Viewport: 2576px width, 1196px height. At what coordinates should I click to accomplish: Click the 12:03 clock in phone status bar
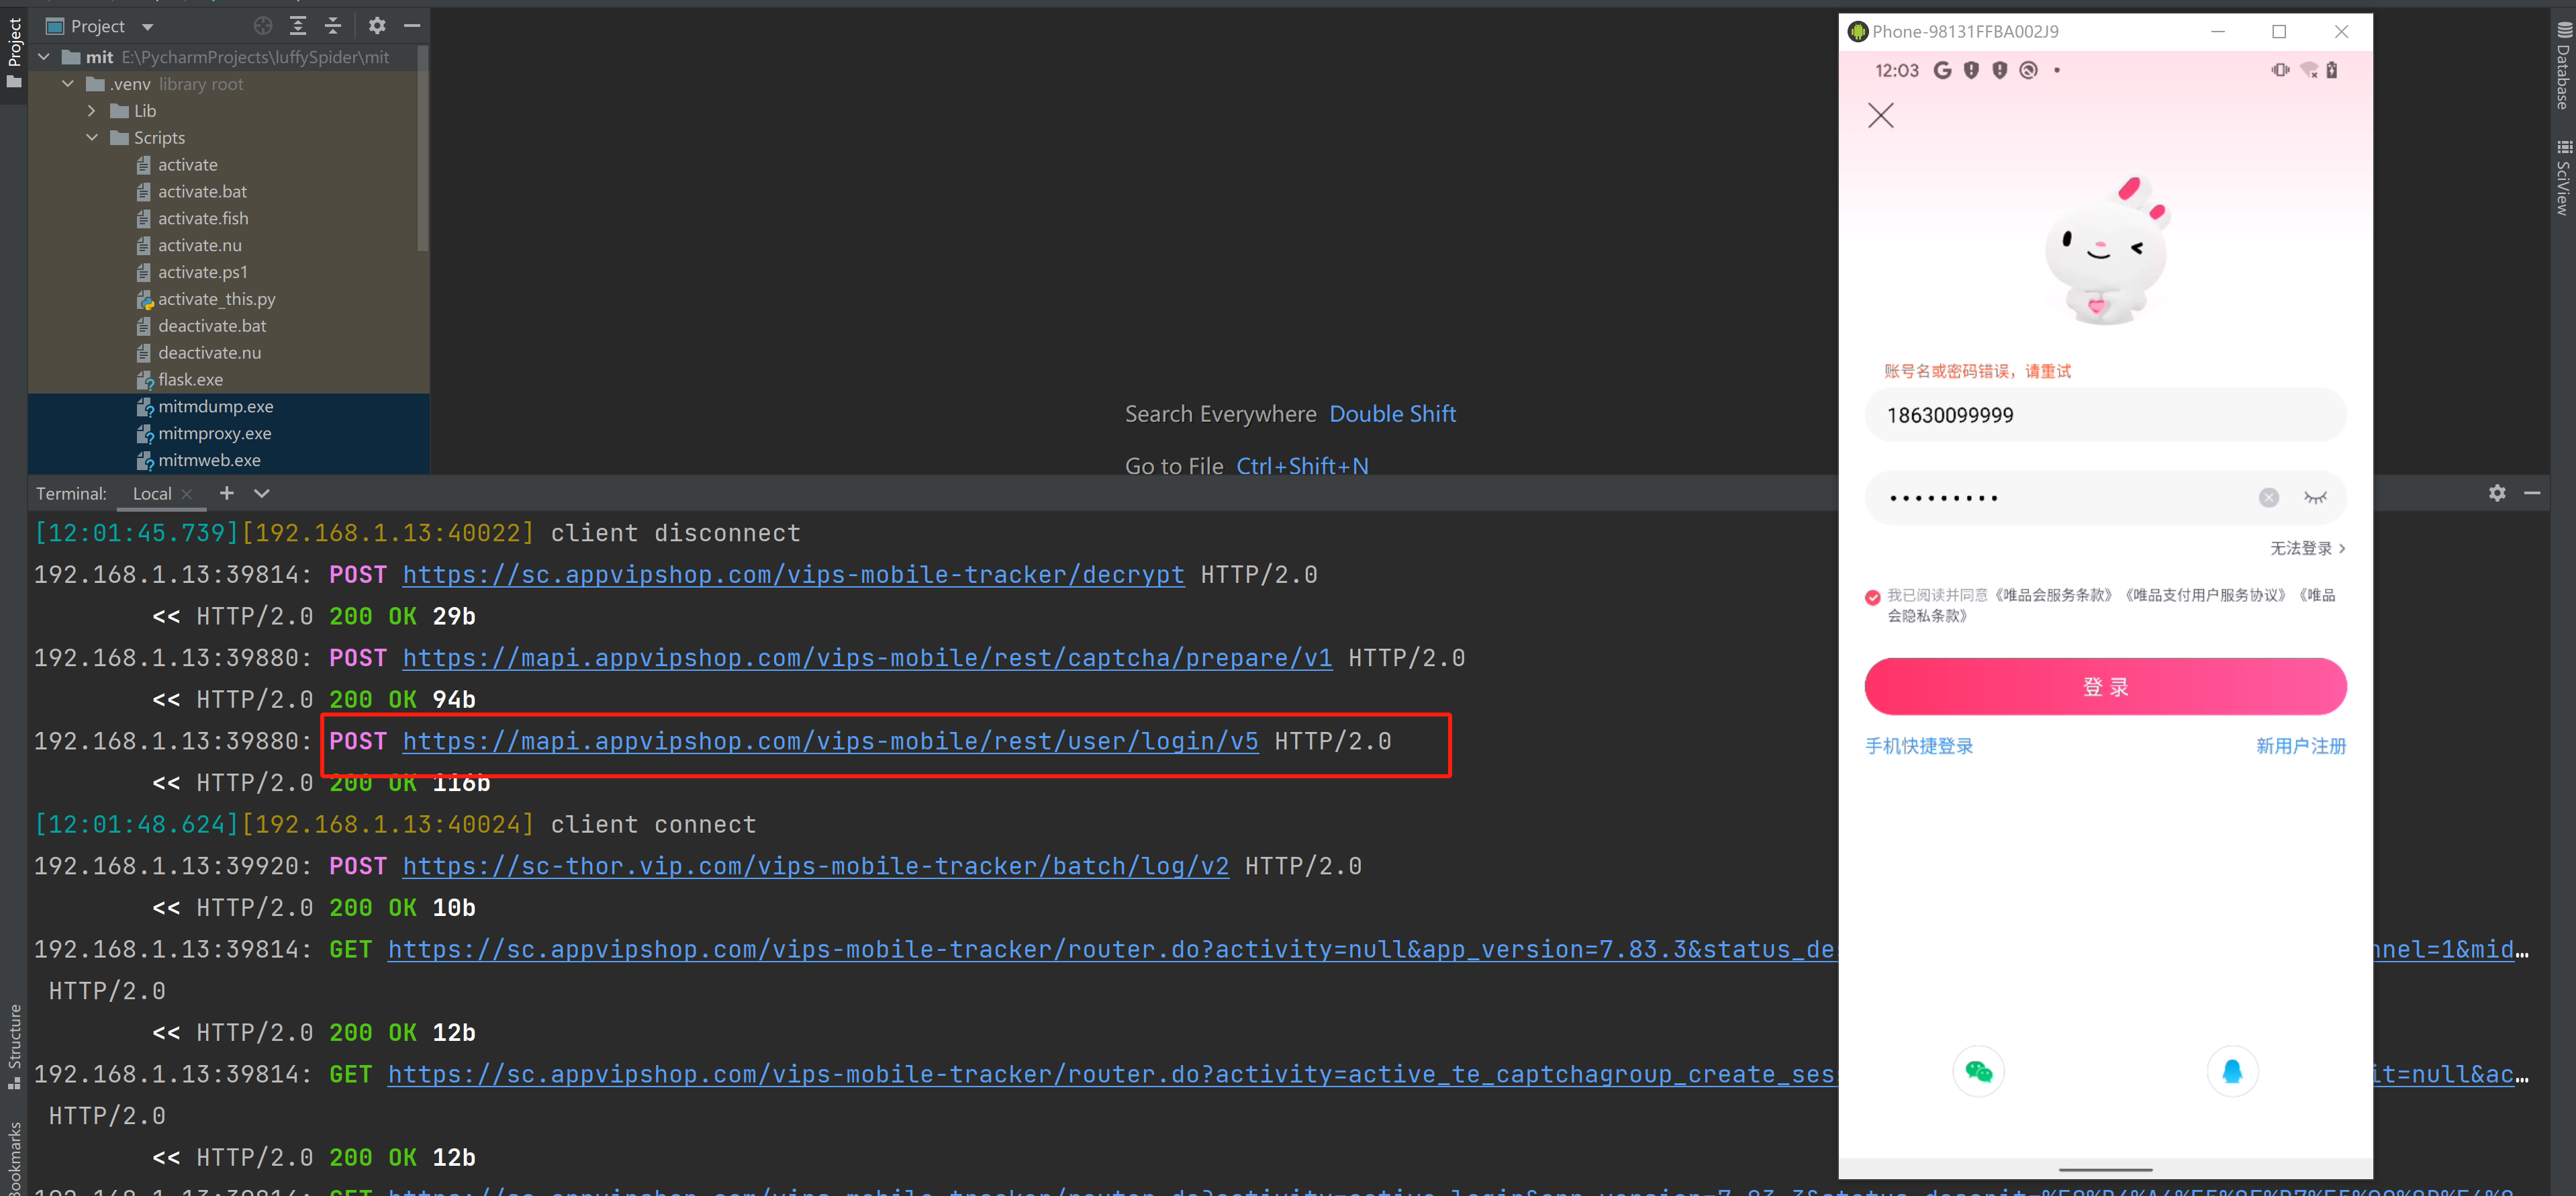click(x=1897, y=70)
